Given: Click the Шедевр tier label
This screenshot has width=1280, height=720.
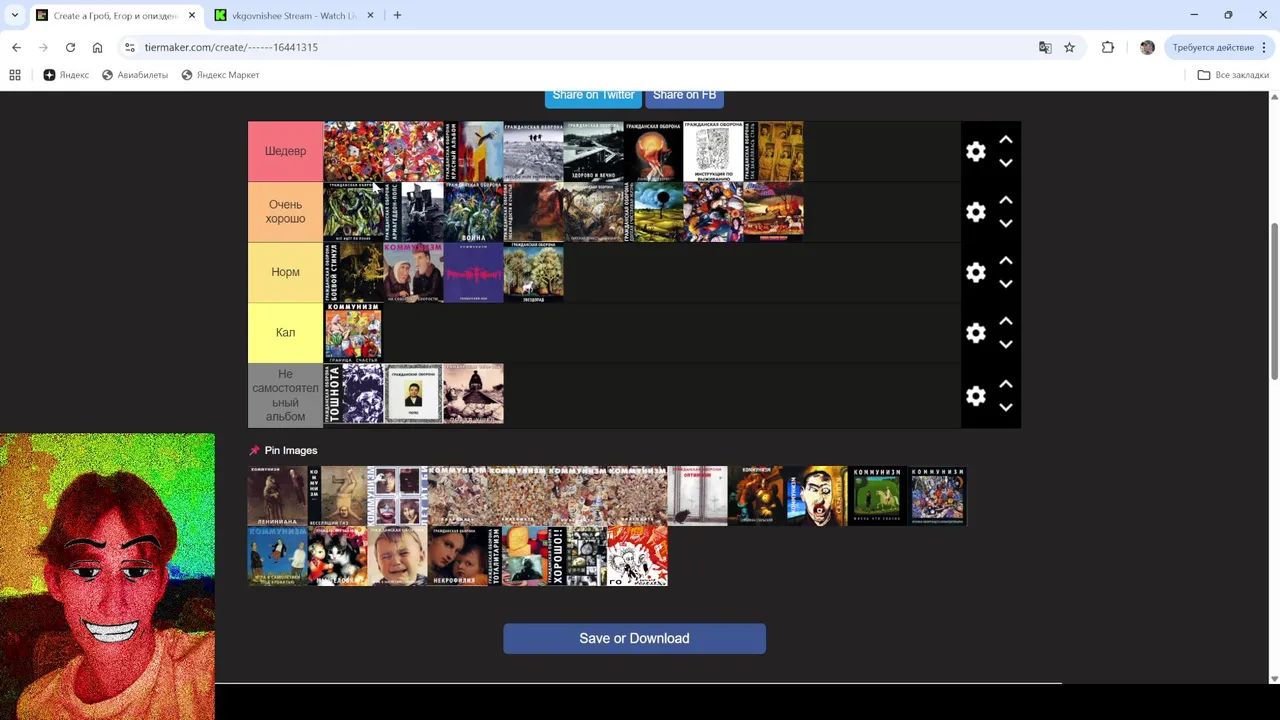Looking at the screenshot, I should [x=285, y=151].
